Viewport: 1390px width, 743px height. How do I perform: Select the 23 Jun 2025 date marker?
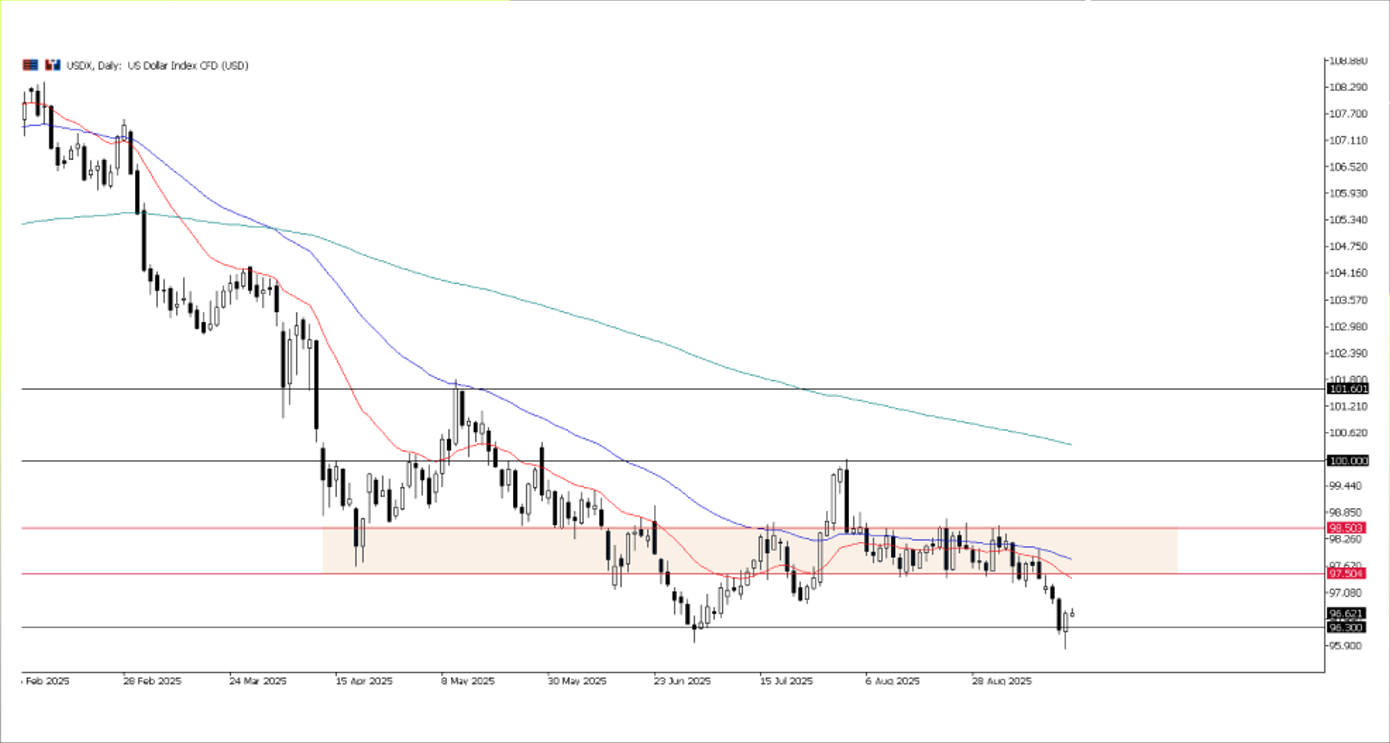pyautogui.click(x=682, y=681)
